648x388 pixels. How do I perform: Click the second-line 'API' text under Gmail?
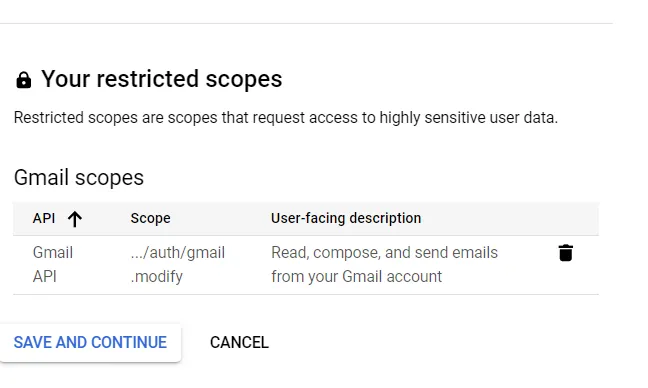point(45,276)
